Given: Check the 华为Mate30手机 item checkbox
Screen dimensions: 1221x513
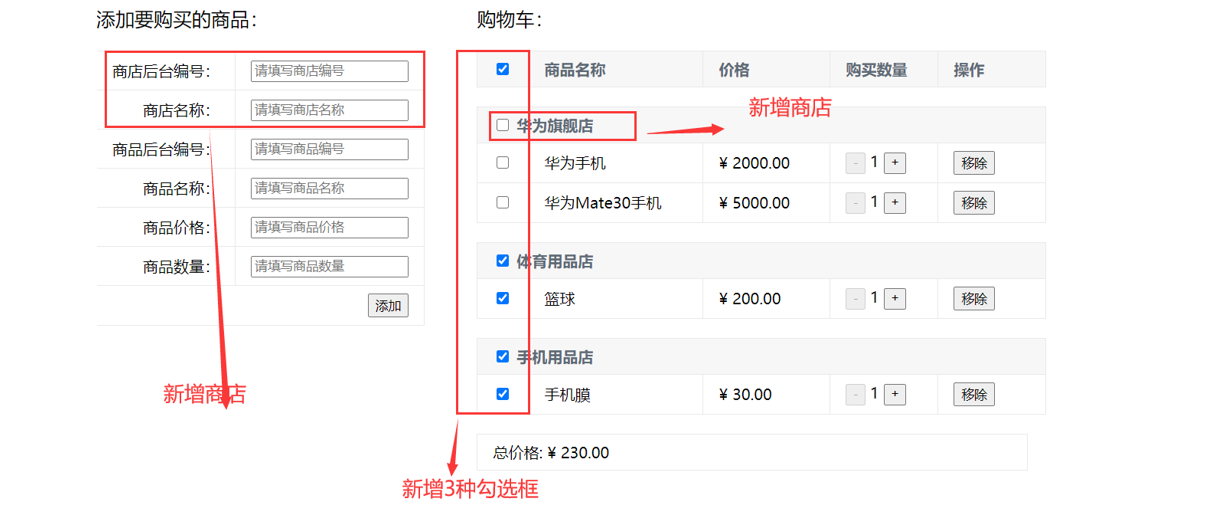Looking at the screenshot, I should coord(503,202).
